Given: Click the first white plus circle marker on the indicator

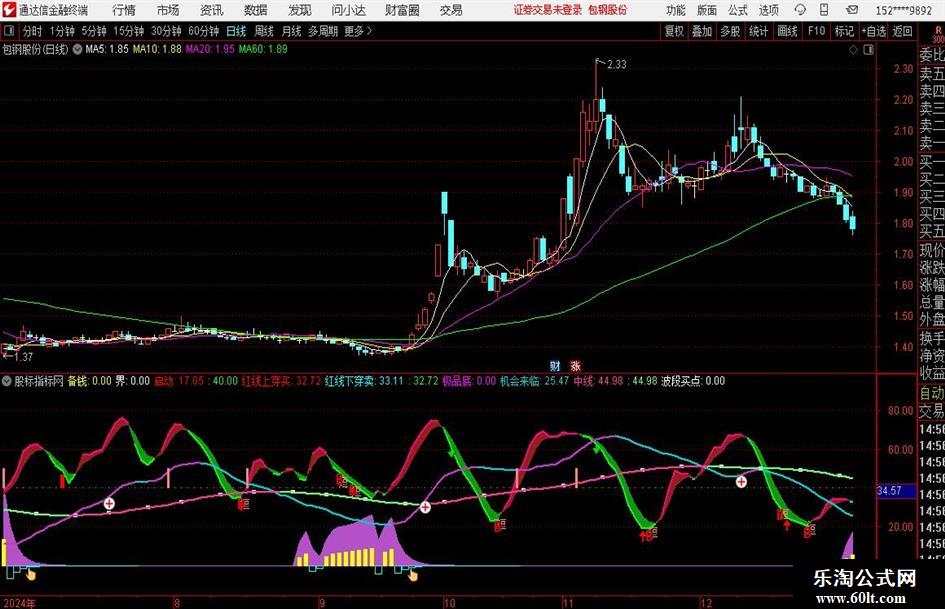Looking at the screenshot, I should pos(109,503).
